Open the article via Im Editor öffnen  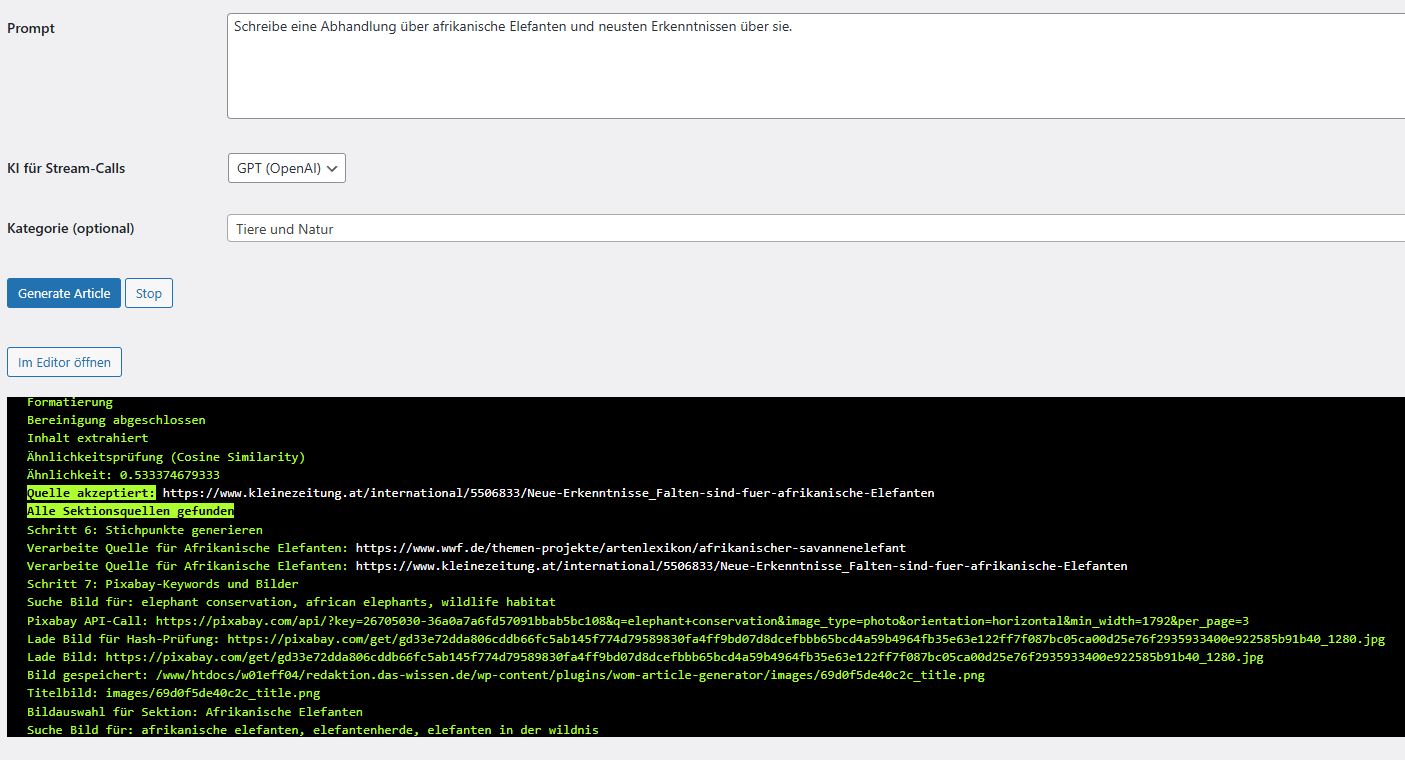coord(64,362)
